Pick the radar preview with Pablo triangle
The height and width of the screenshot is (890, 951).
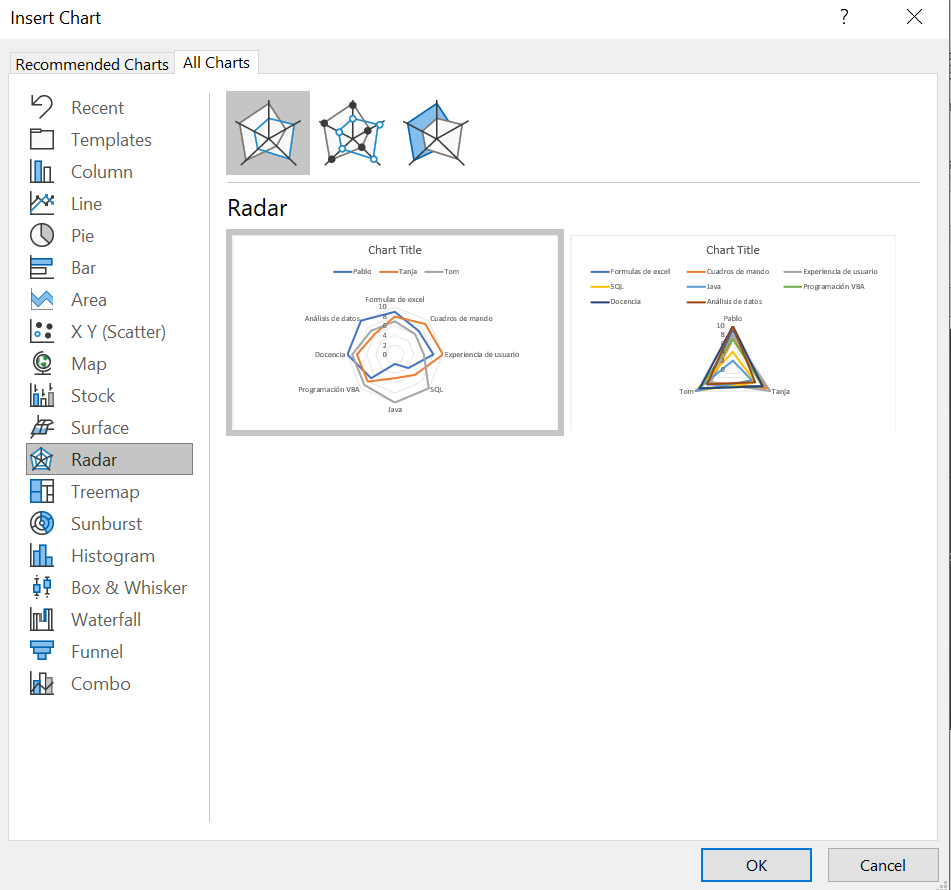(733, 332)
